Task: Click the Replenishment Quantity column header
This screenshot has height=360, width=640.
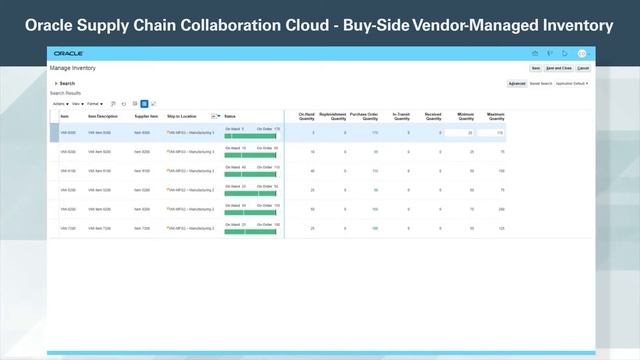Action: pos(333,117)
